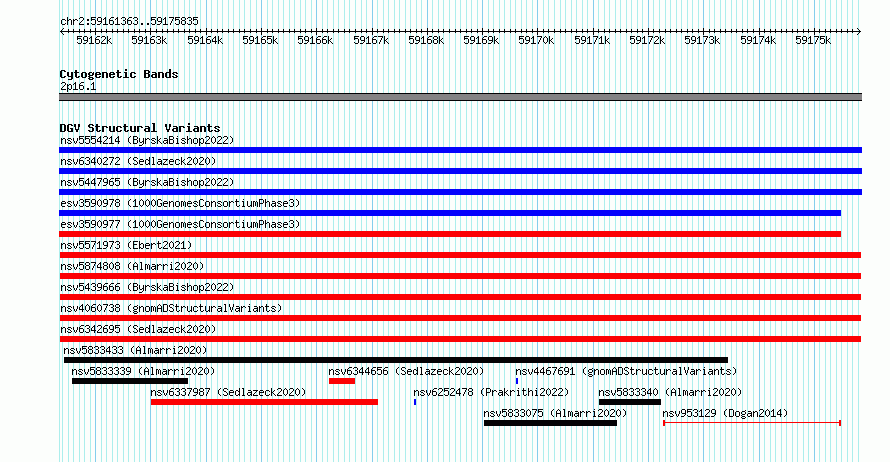Click the tiny blue marker under nsv4467691
Image resolution: width=890 pixels, height=462 pixels.
click(517, 381)
